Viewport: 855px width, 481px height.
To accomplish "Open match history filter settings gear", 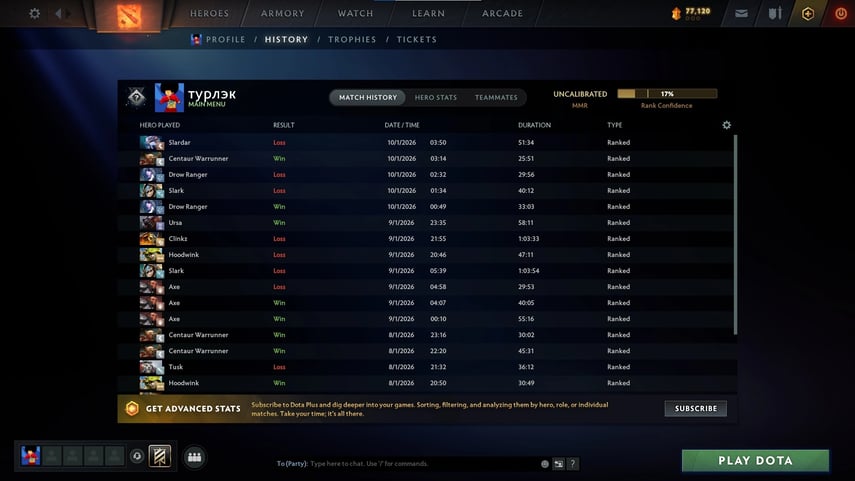I will click(x=726, y=125).
